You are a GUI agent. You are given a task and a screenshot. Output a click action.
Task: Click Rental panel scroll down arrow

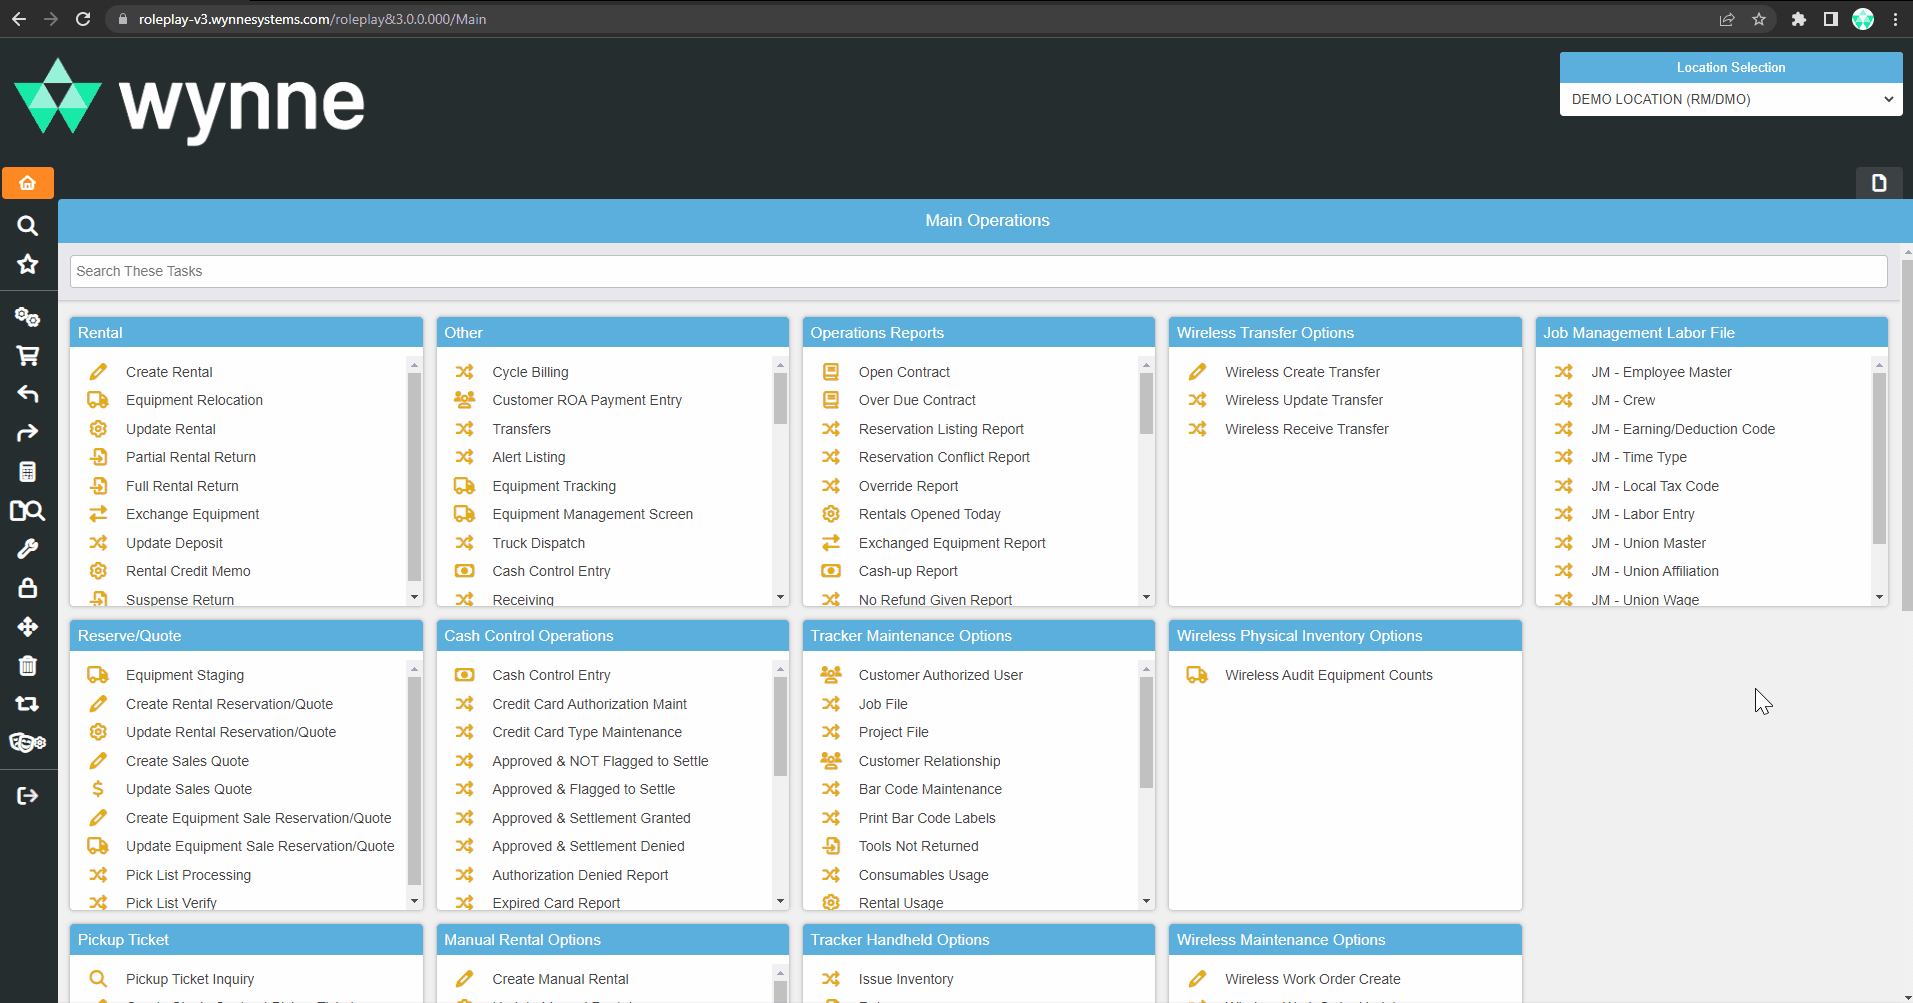[x=414, y=597]
